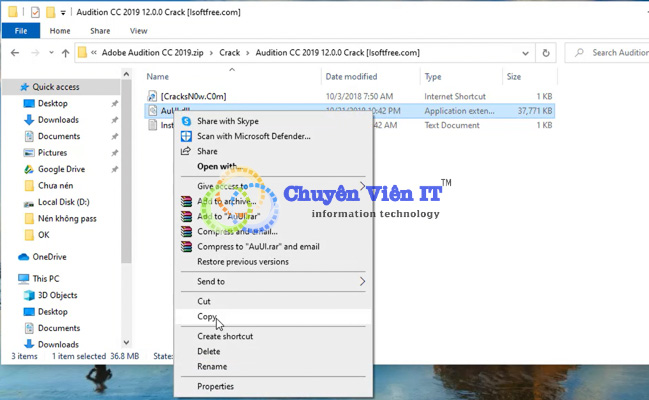
Task: Open the recent locations dropdown arrow
Action: coord(51,53)
